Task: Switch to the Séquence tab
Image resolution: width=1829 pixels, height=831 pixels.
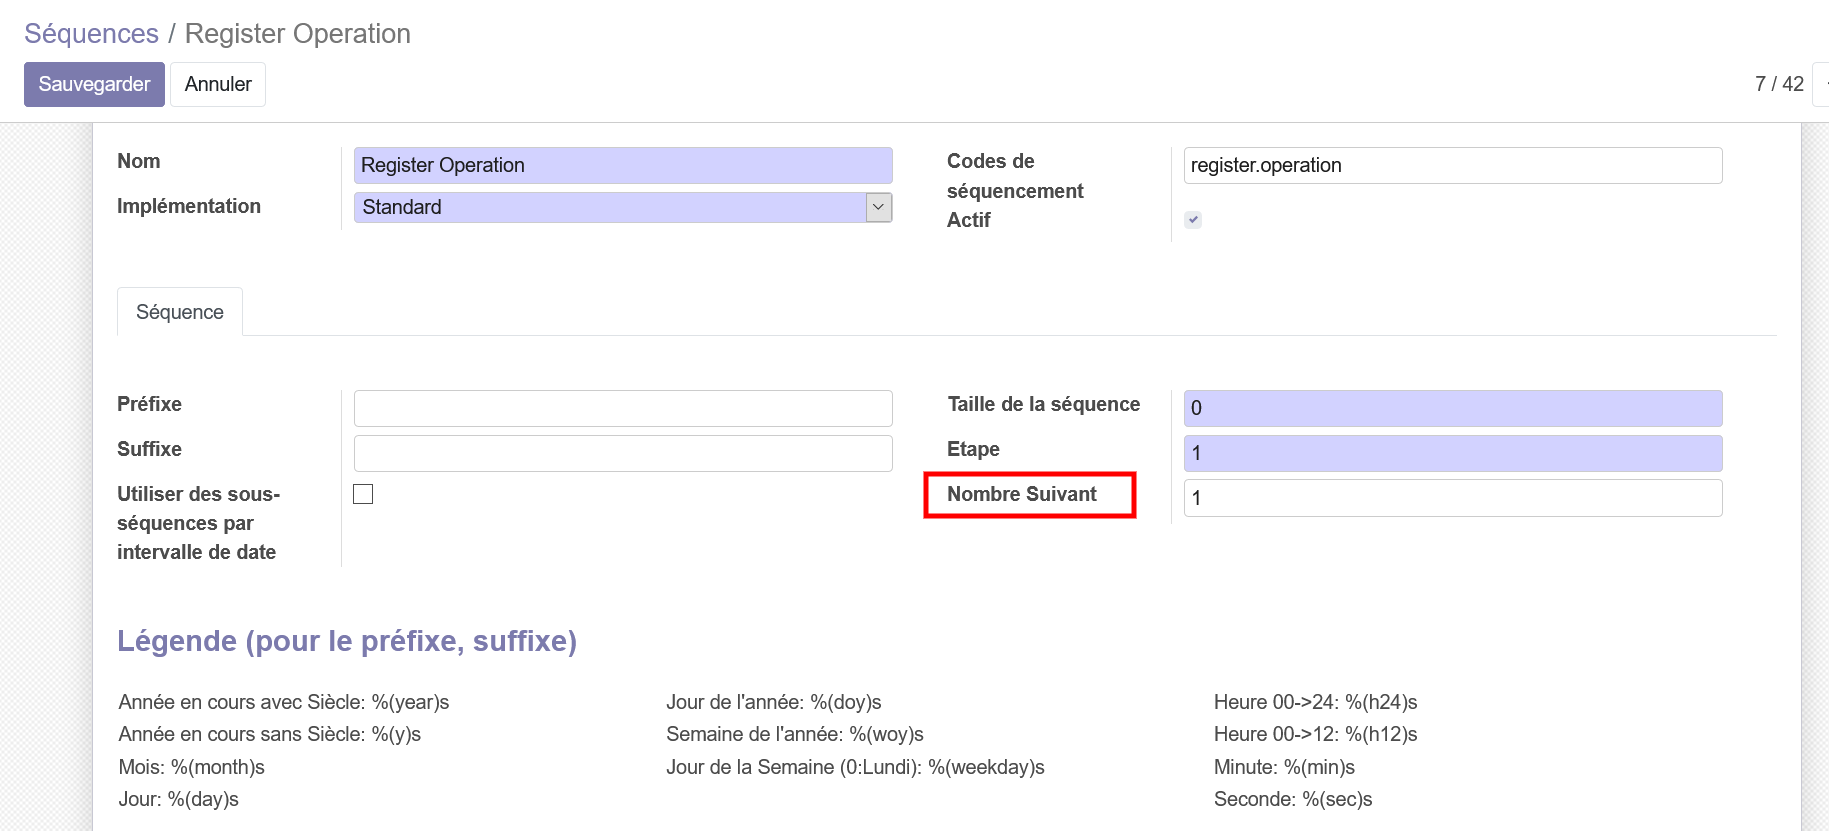Action: click(180, 312)
